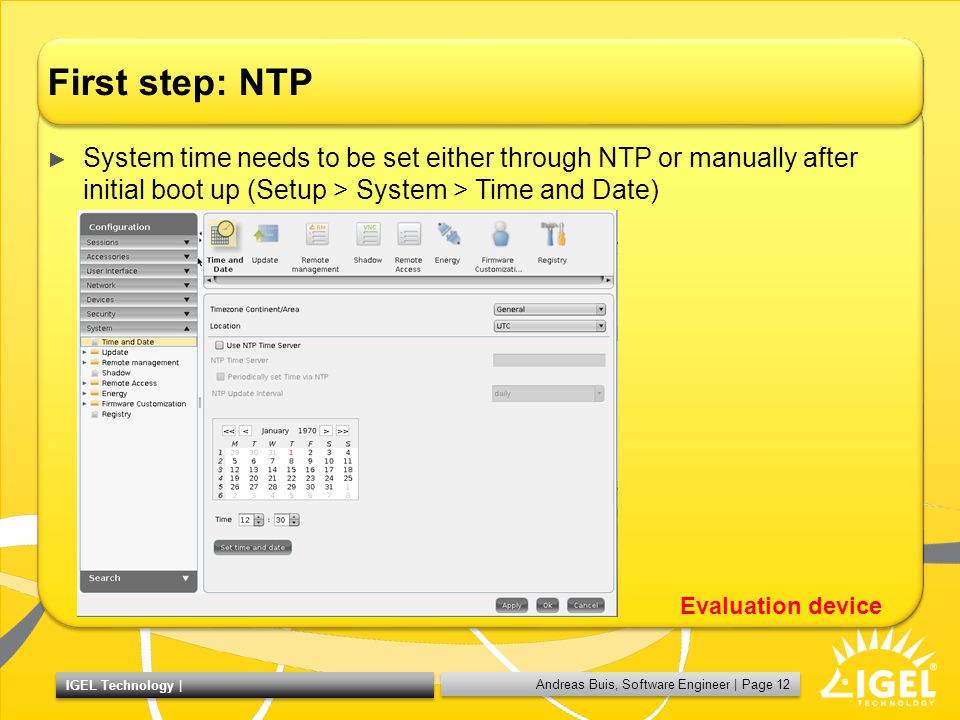Open the Remote management icon
960x720 pixels.
(315, 247)
